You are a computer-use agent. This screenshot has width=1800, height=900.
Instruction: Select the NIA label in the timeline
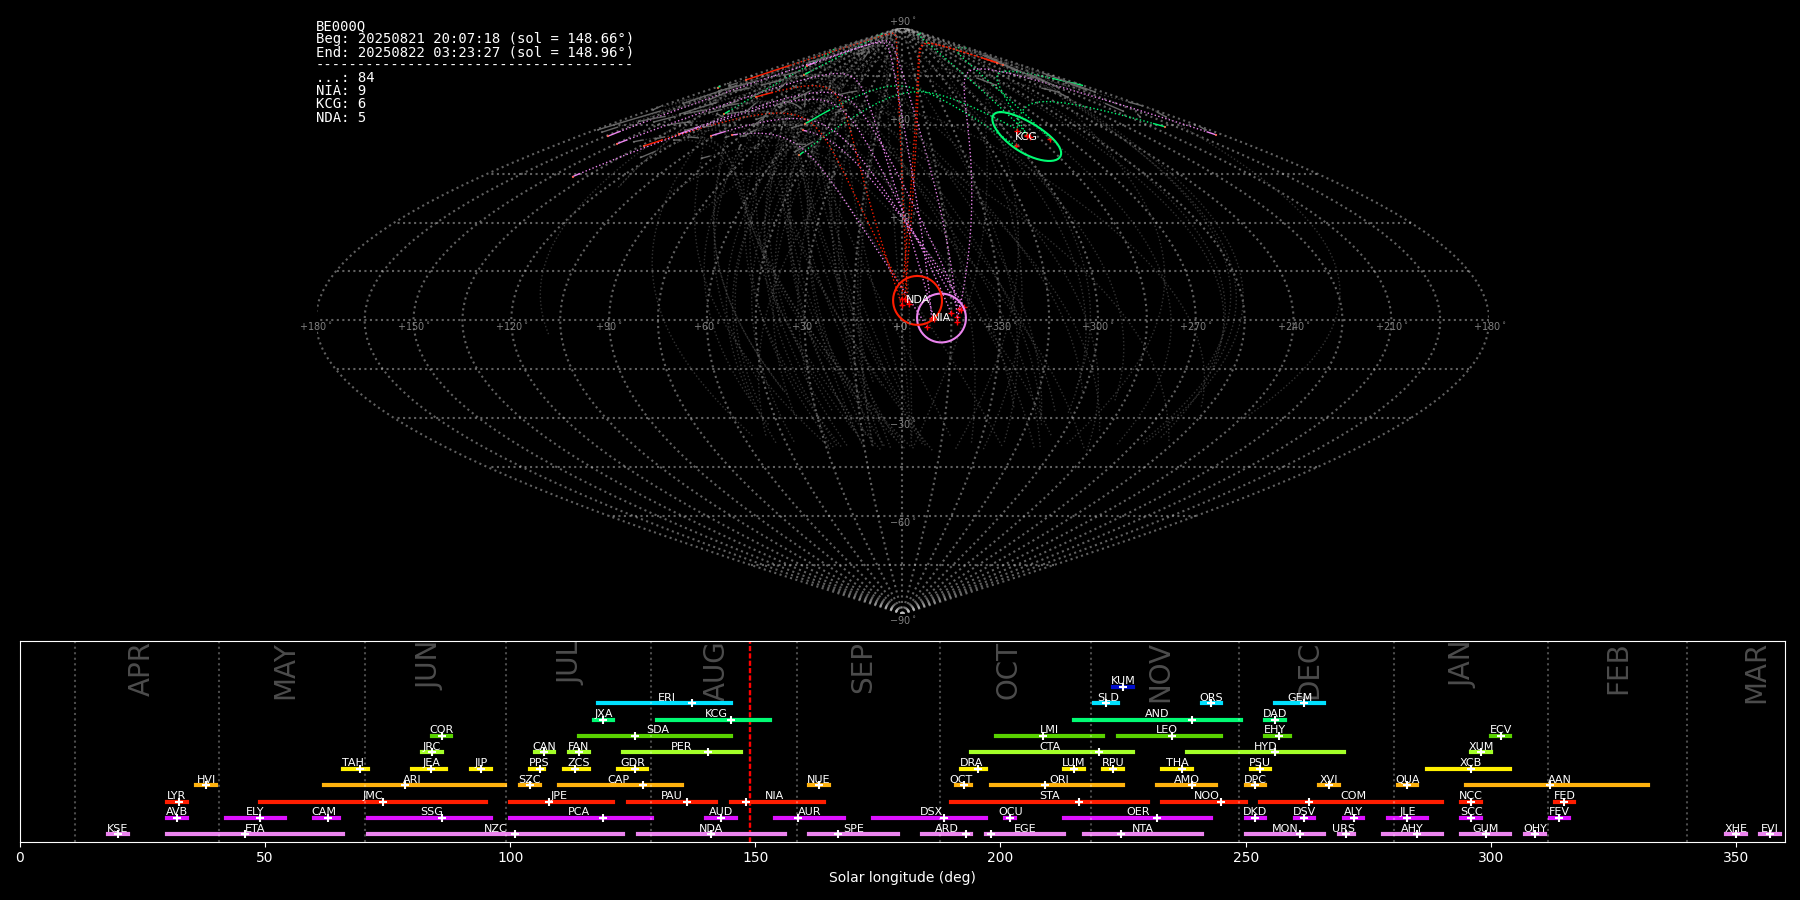point(774,796)
